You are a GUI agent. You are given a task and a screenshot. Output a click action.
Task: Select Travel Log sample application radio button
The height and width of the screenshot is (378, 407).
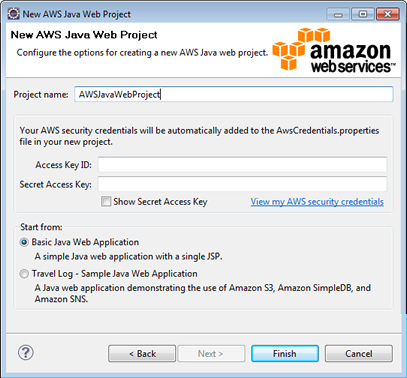pyautogui.click(x=24, y=274)
